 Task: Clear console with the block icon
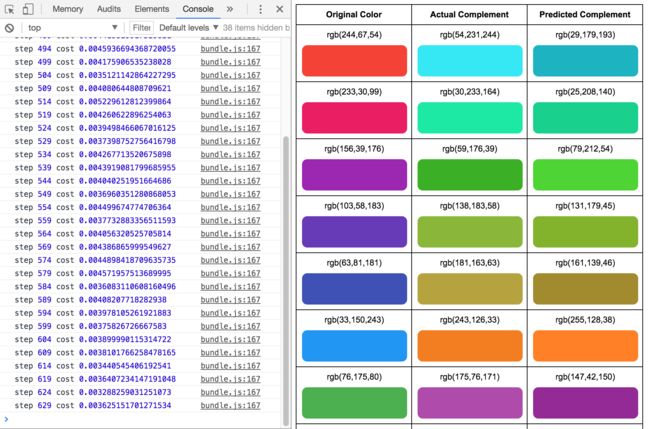coord(10,28)
